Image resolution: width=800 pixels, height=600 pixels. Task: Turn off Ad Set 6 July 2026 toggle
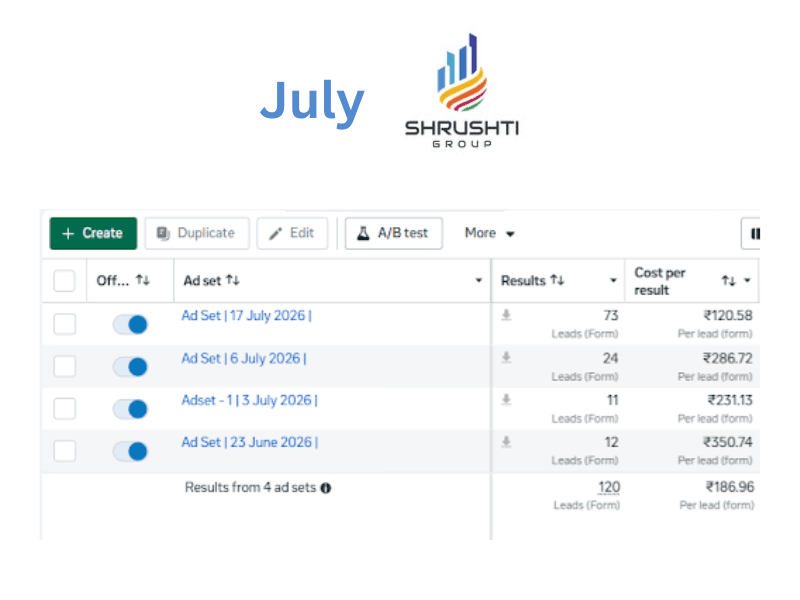coord(130,367)
